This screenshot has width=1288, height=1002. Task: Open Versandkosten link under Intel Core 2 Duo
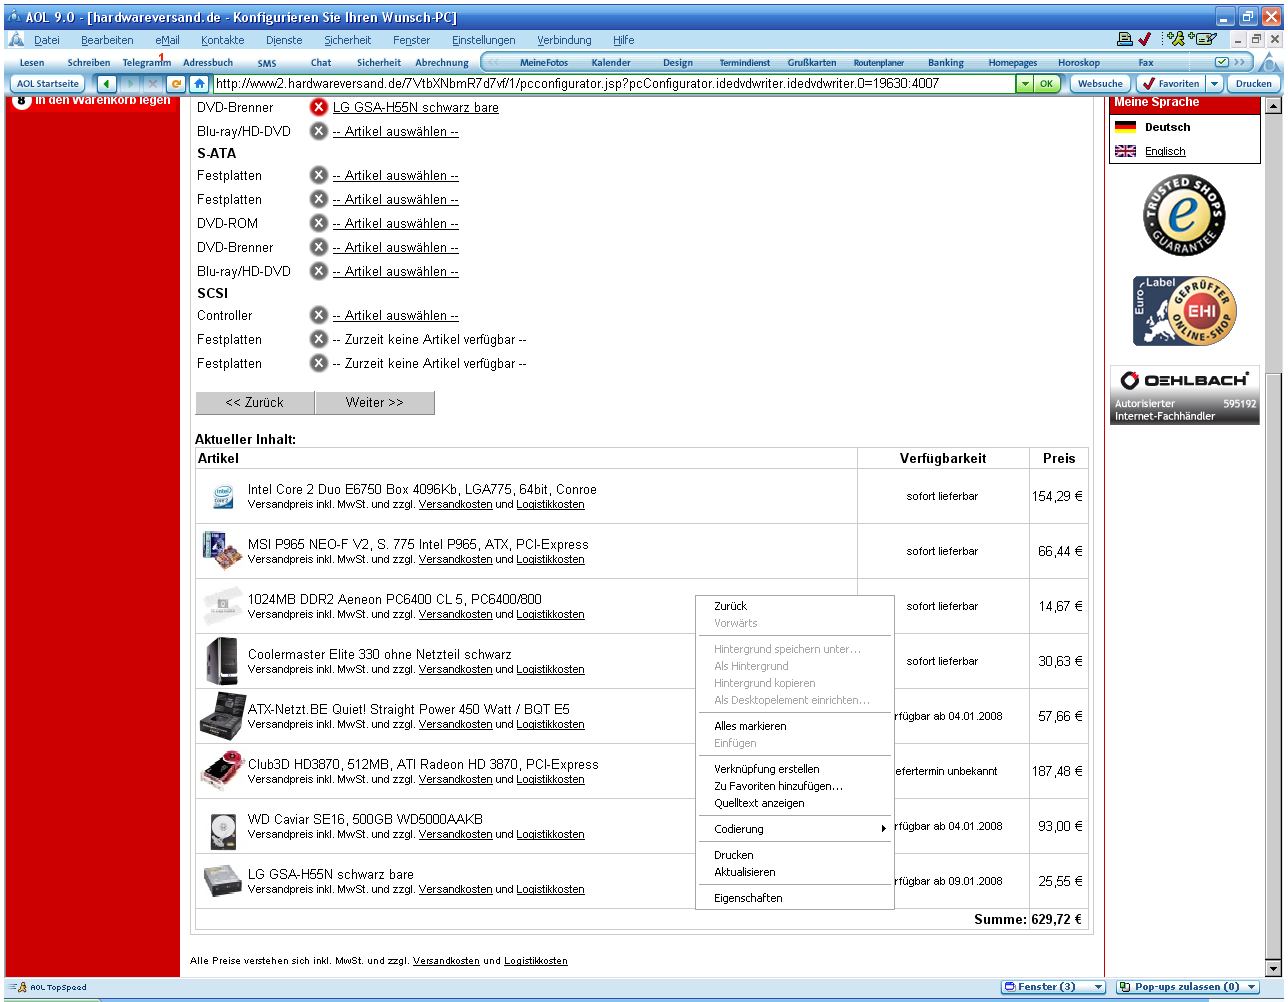pyautogui.click(x=455, y=504)
